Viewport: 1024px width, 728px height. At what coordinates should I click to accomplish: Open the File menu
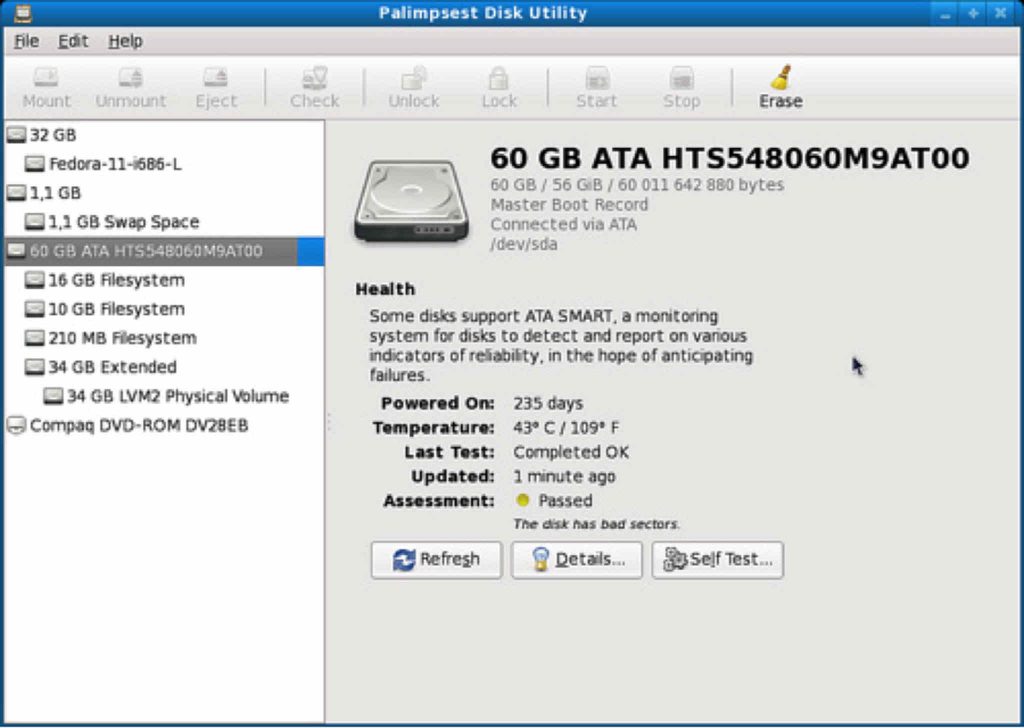(x=26, y=41)
